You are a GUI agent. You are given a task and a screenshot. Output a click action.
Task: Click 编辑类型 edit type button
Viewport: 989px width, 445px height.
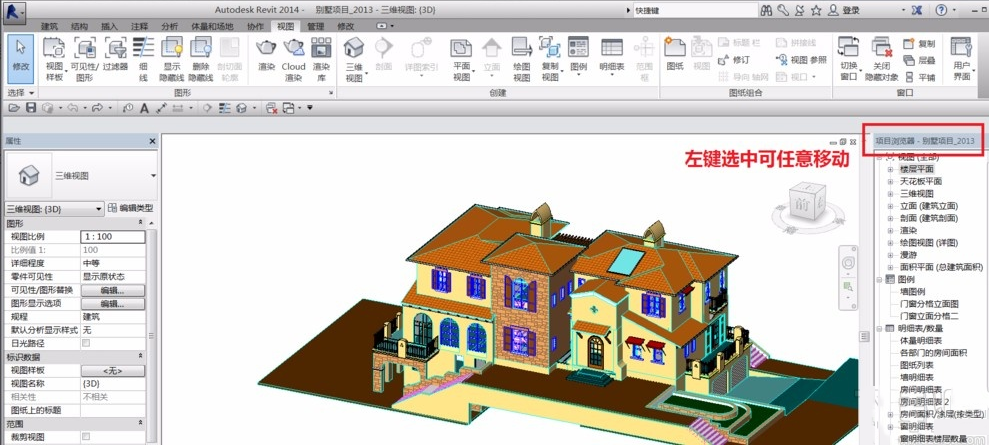pos(131,208)
